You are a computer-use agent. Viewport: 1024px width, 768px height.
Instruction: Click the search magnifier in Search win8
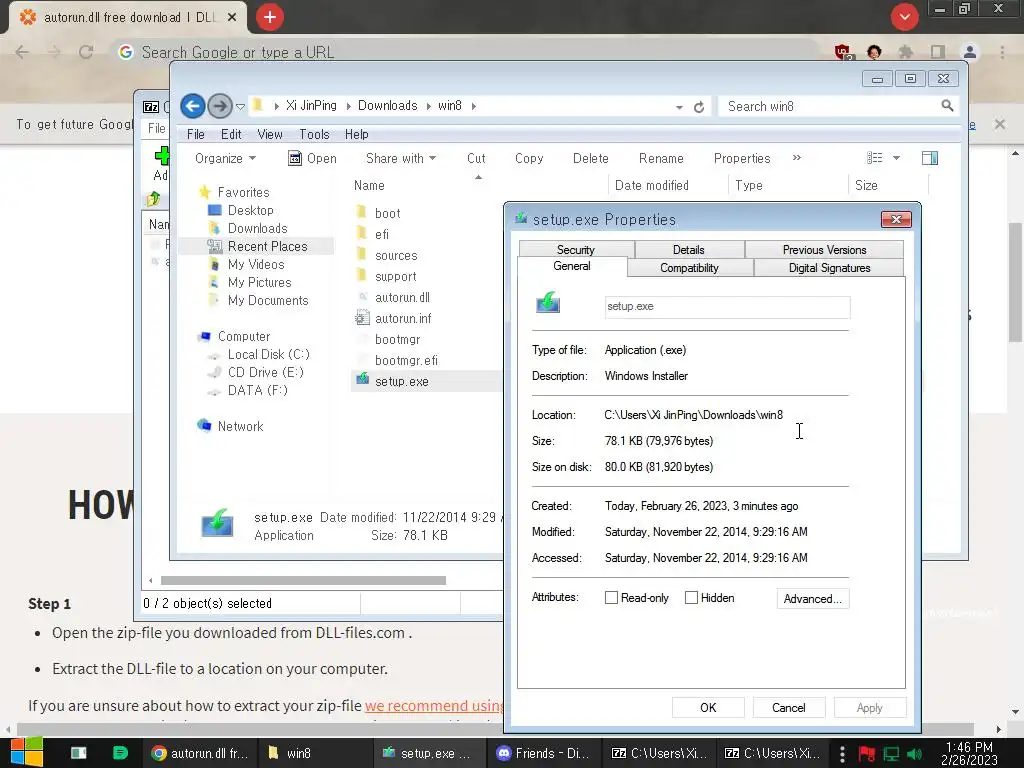pyautogui.click(x=947, y=106)
